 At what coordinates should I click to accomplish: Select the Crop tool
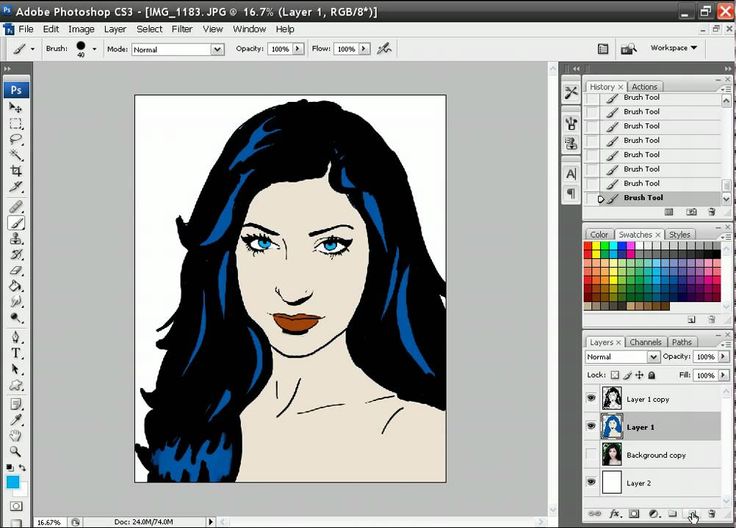[x=15, y=171]
